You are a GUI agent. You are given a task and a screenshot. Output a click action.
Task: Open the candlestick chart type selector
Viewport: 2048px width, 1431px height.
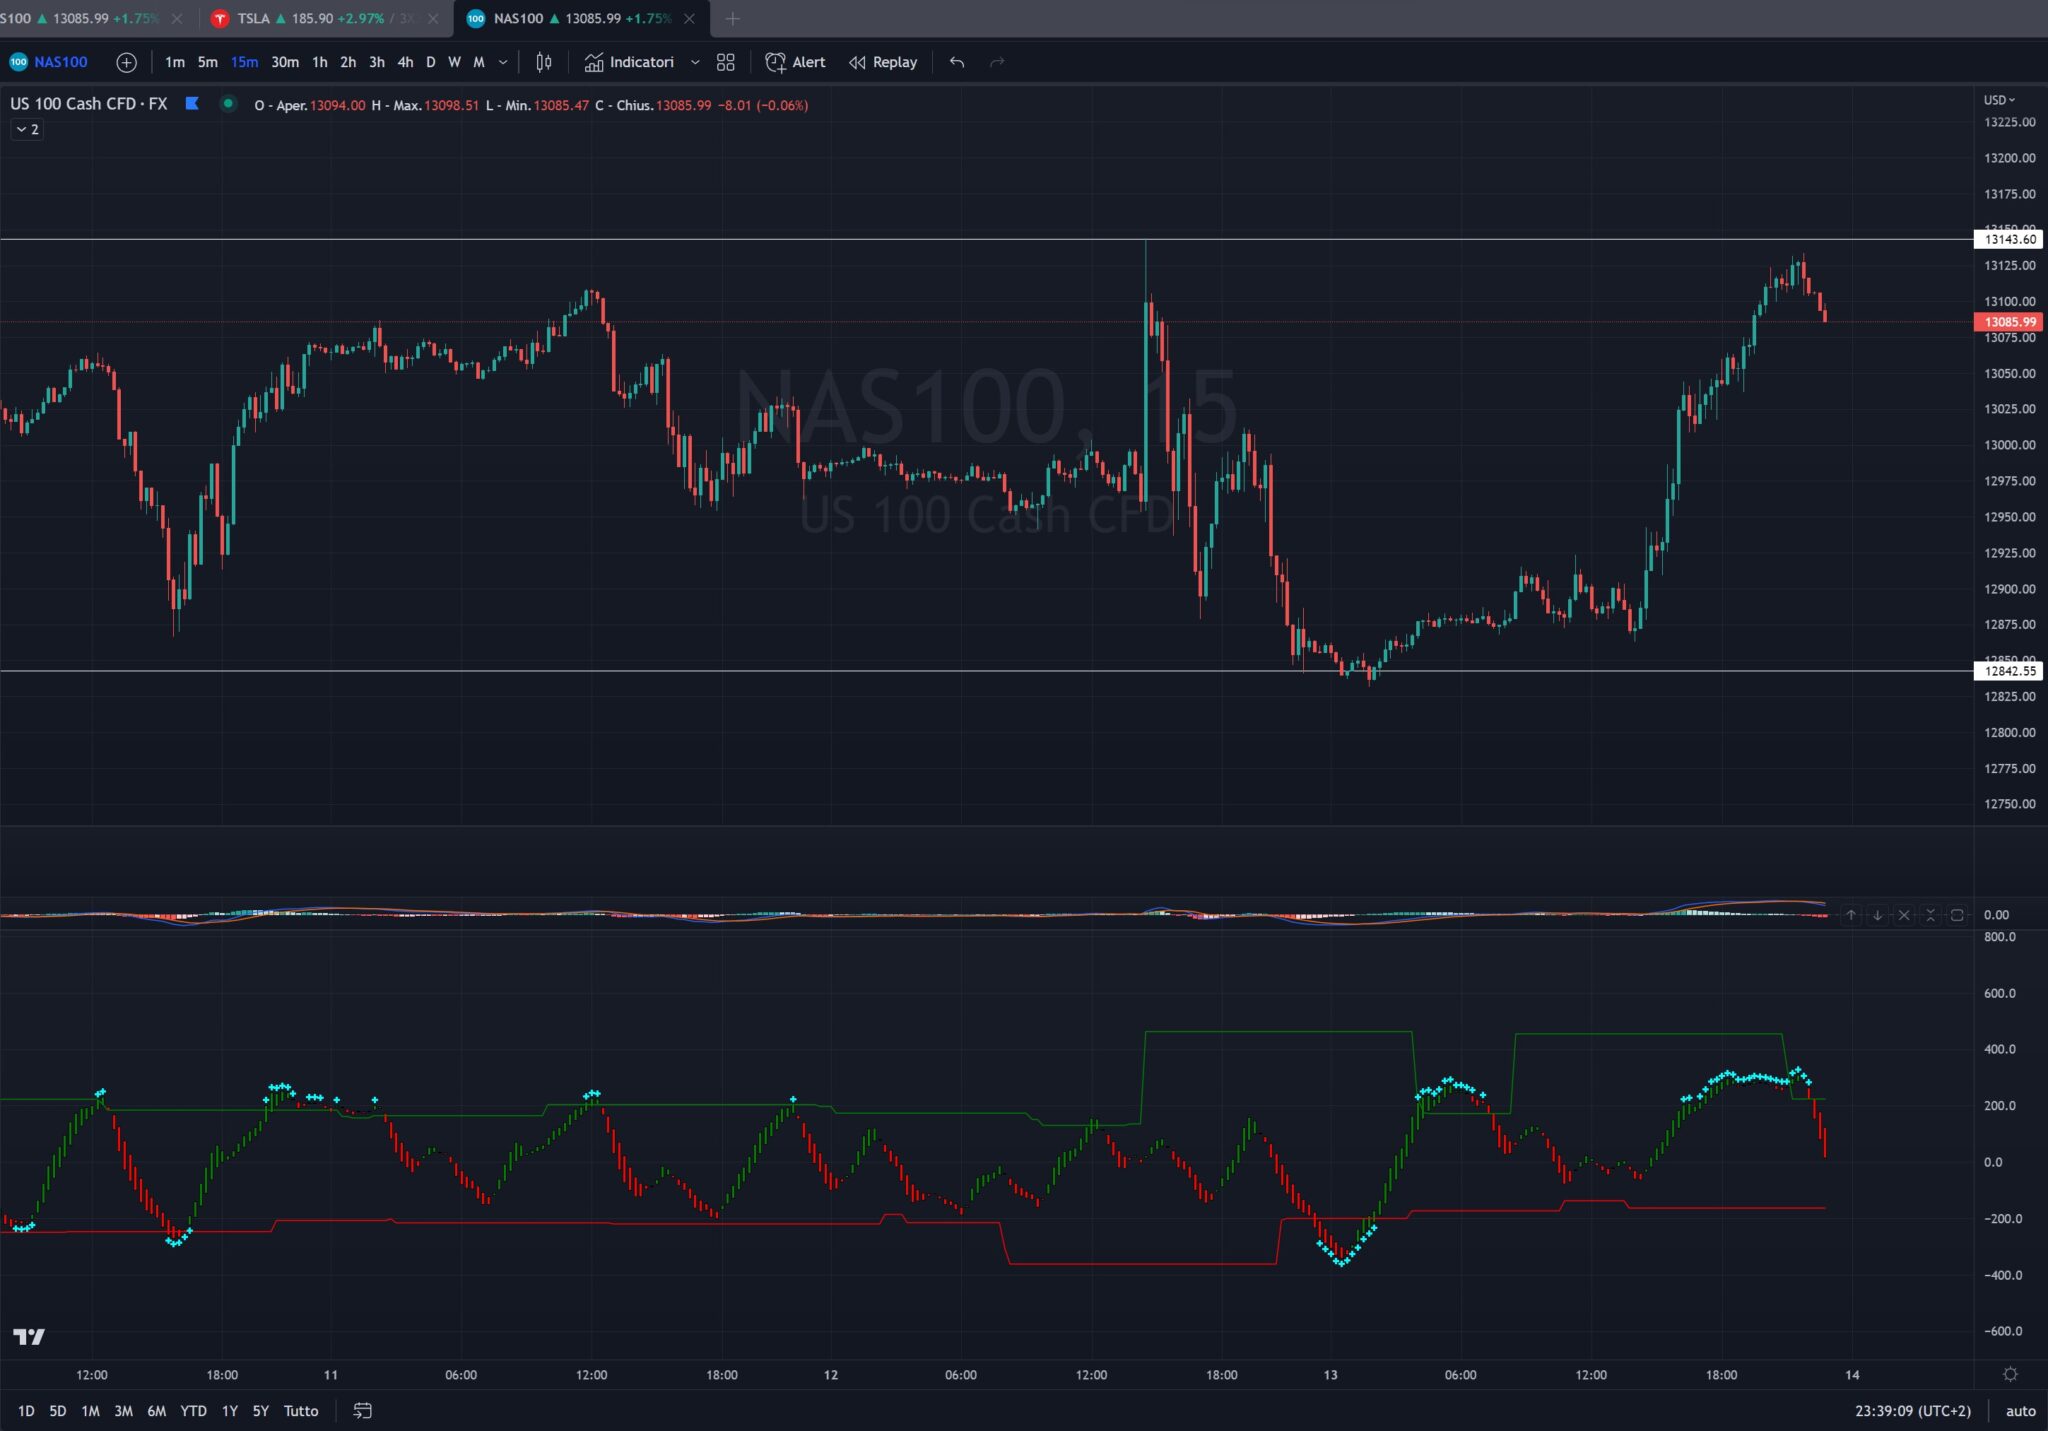[543, 62]
